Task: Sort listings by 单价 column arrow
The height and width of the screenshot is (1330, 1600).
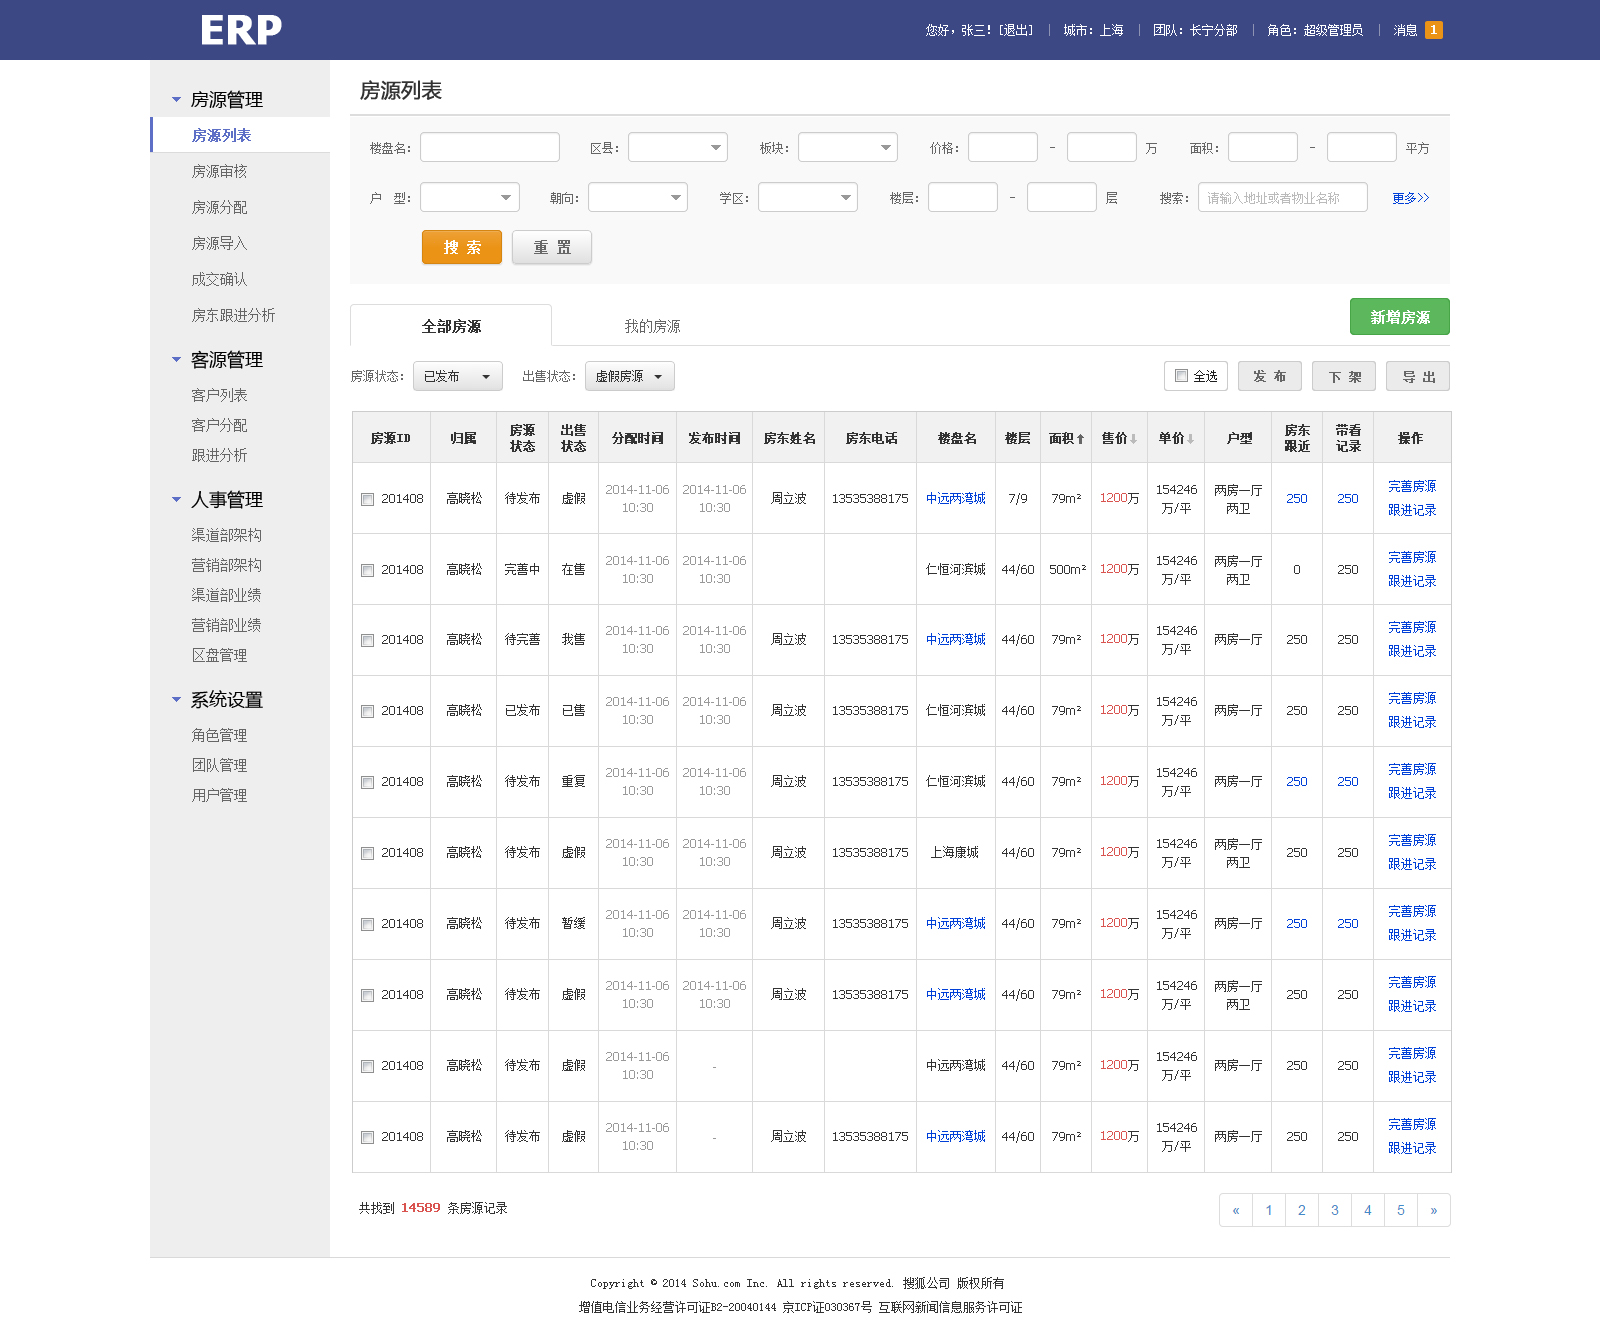Action: pos(1189,438)
